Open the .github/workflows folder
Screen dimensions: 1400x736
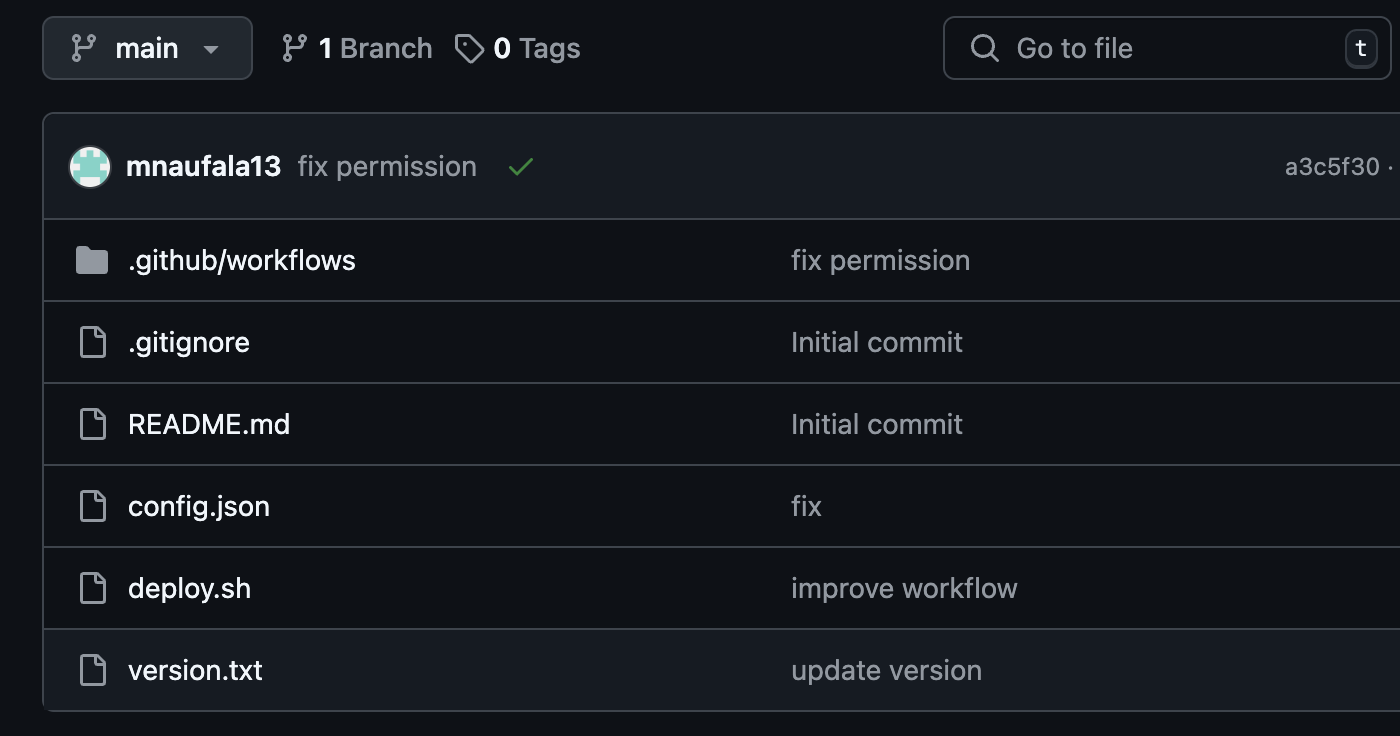[x=242, y=261]
